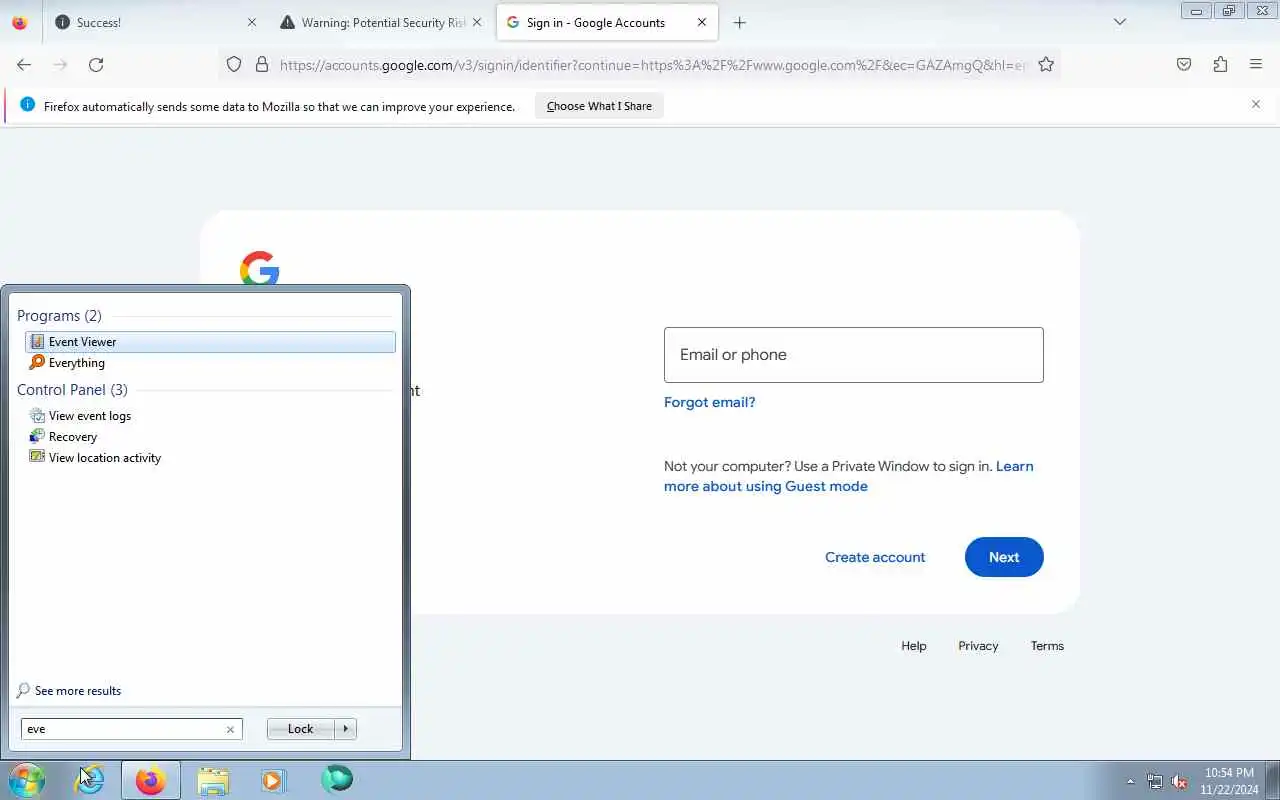Click the address bar URL
The image size is (1280, 800).
point(652,65)
